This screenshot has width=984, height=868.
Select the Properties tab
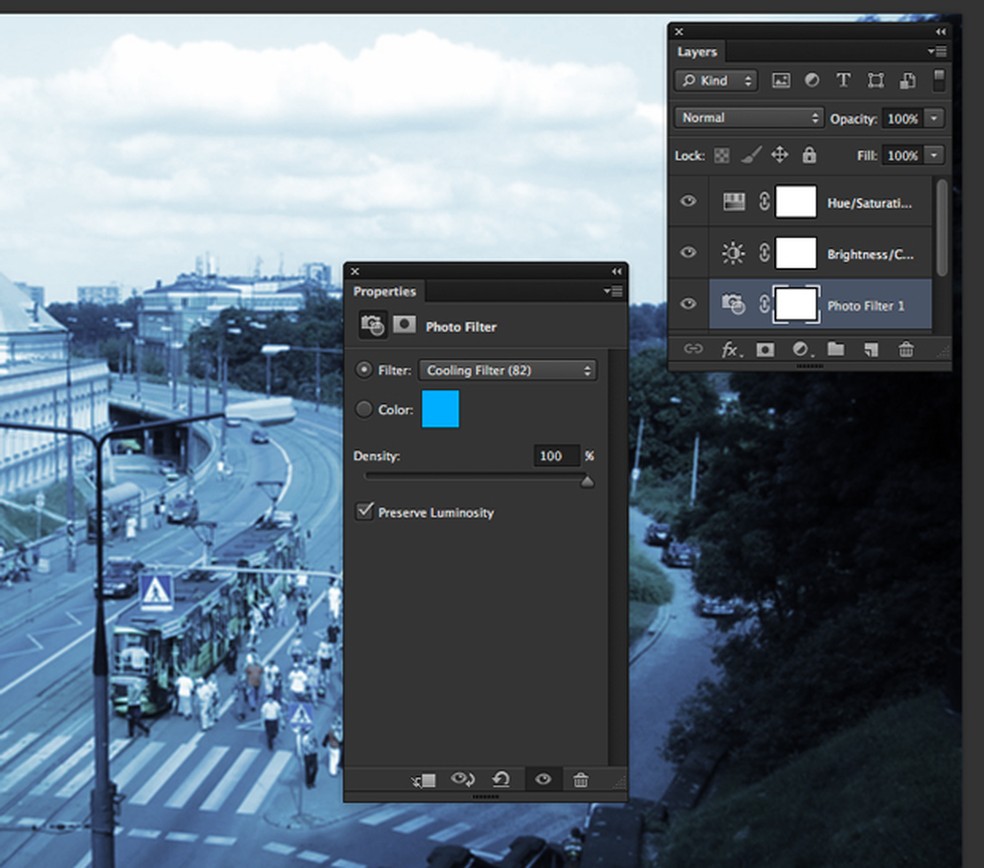384,291
